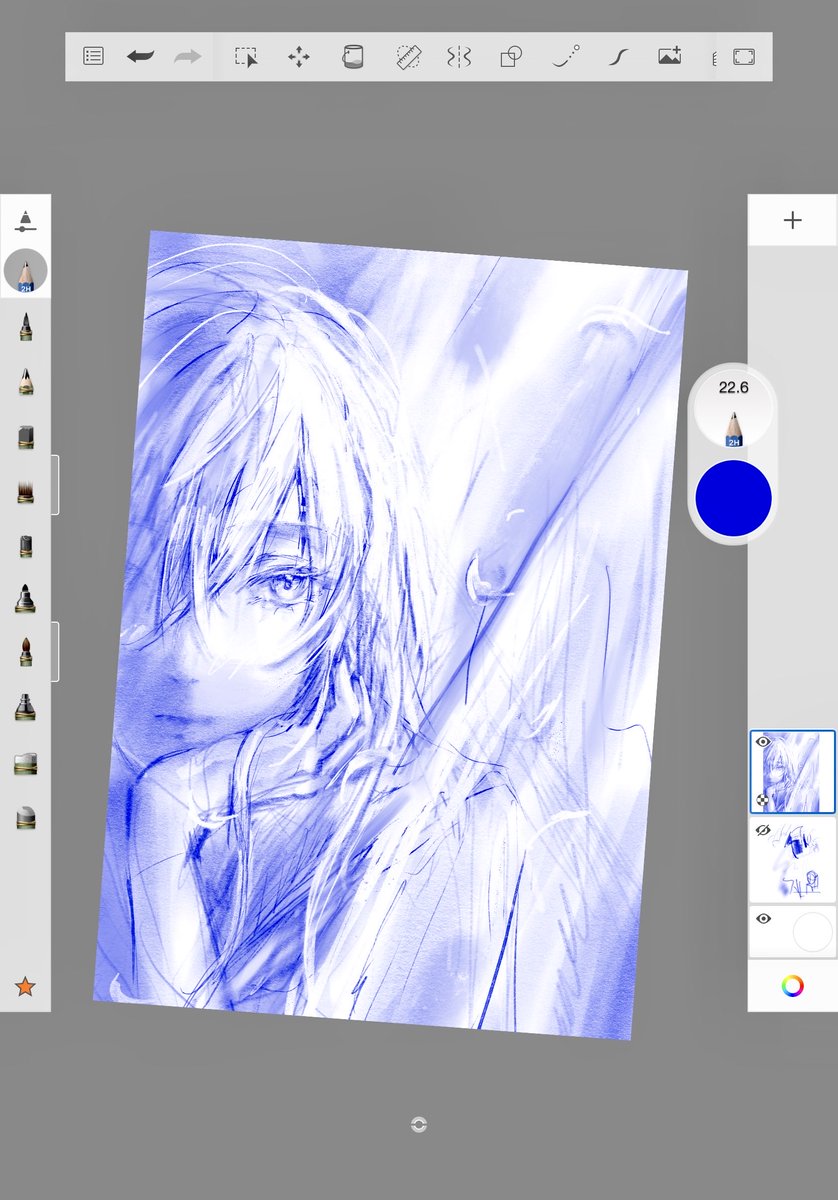This screenshot has height=1200, width=838.
Task: Turn on Predictive Stroke
Action: (x=566, y=57)
